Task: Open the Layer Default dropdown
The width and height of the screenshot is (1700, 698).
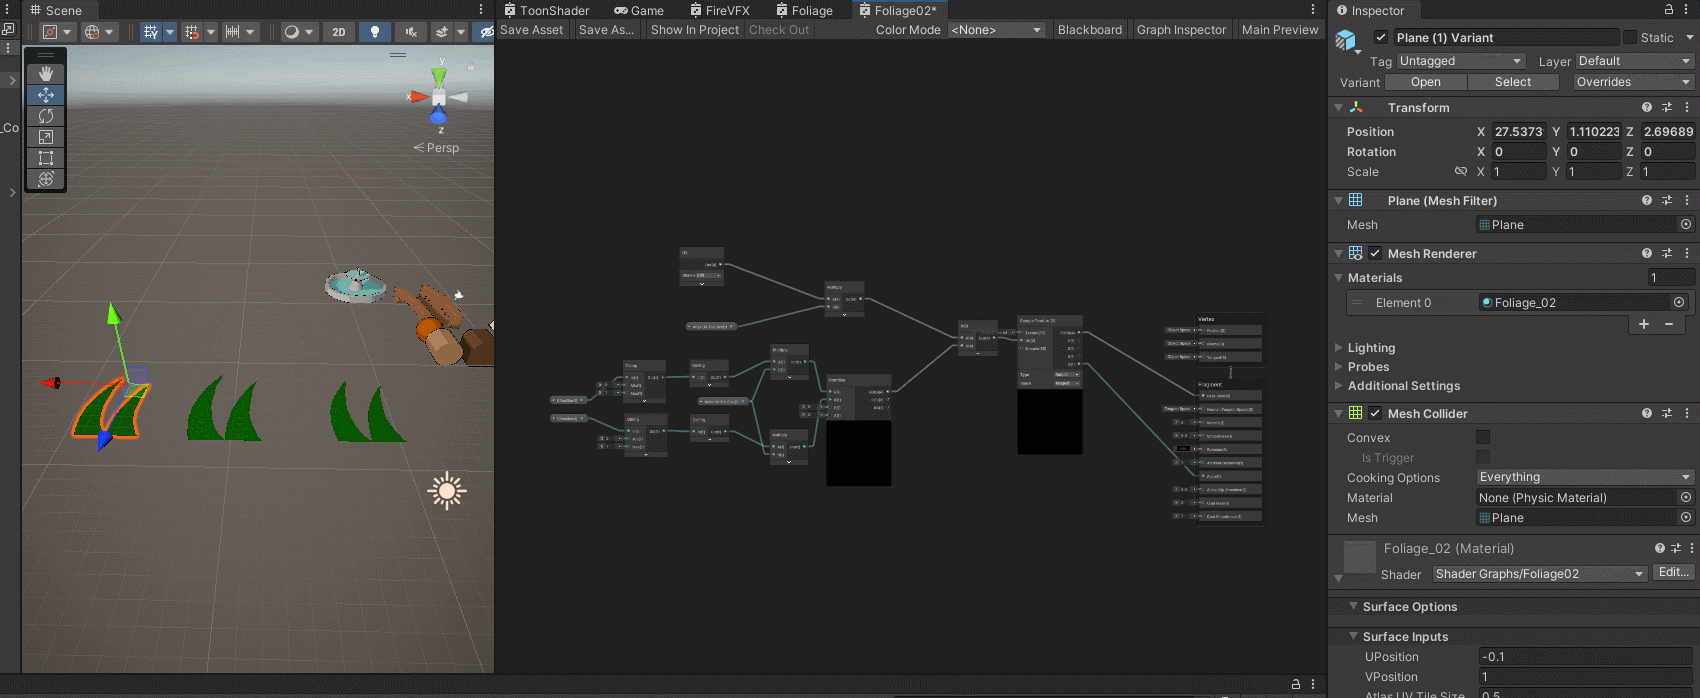Action: click(1634, 61)
